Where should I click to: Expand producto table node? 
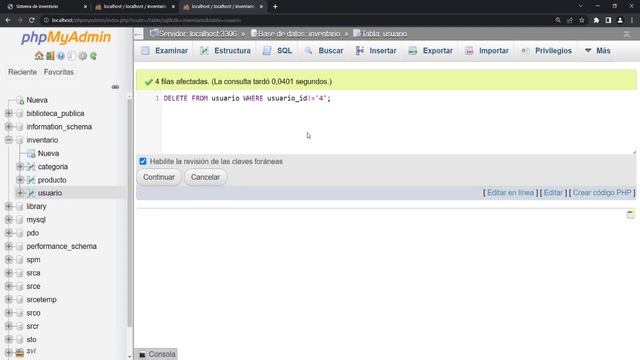pos(20,180)
